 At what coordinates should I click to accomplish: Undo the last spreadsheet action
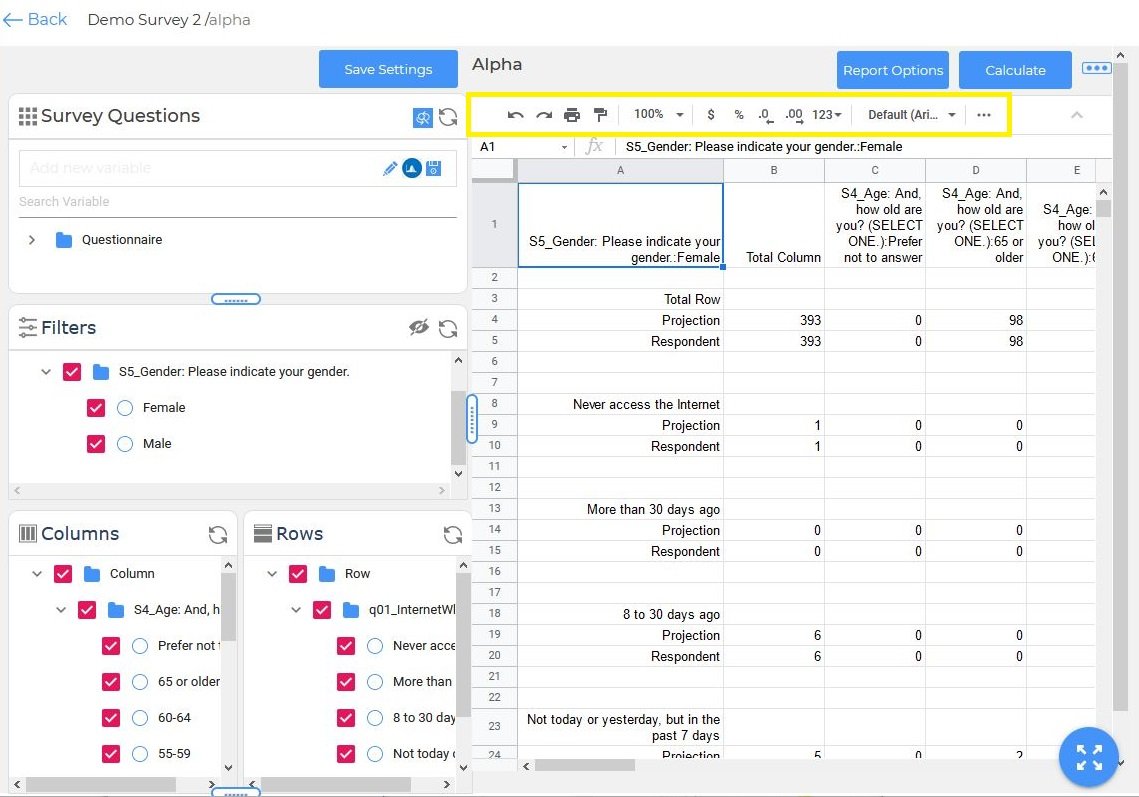[515, 115]
